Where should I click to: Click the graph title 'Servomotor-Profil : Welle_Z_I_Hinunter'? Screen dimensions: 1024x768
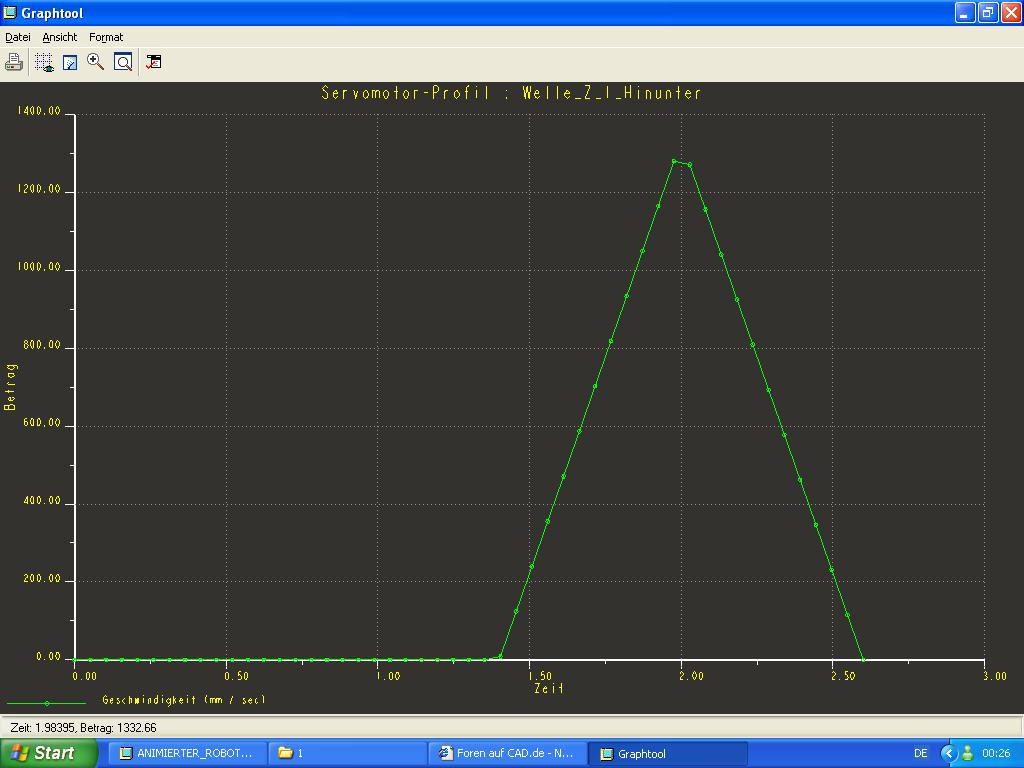[x=511, y=93]
